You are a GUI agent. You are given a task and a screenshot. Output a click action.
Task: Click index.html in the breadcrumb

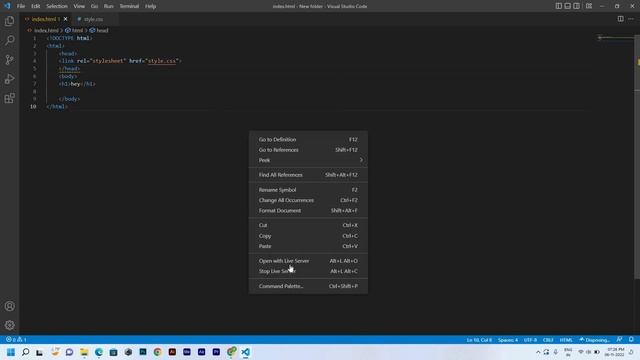click(46, 30)
